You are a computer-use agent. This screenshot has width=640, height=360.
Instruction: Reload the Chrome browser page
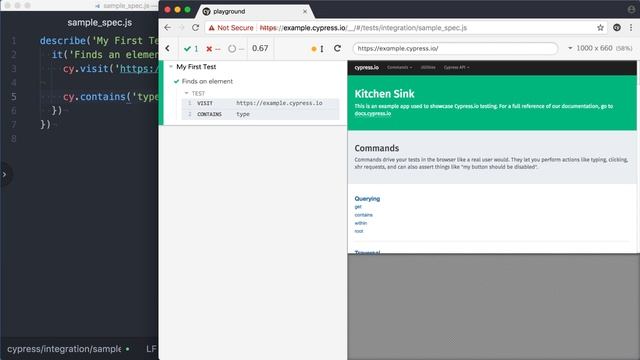click(196, 28)
